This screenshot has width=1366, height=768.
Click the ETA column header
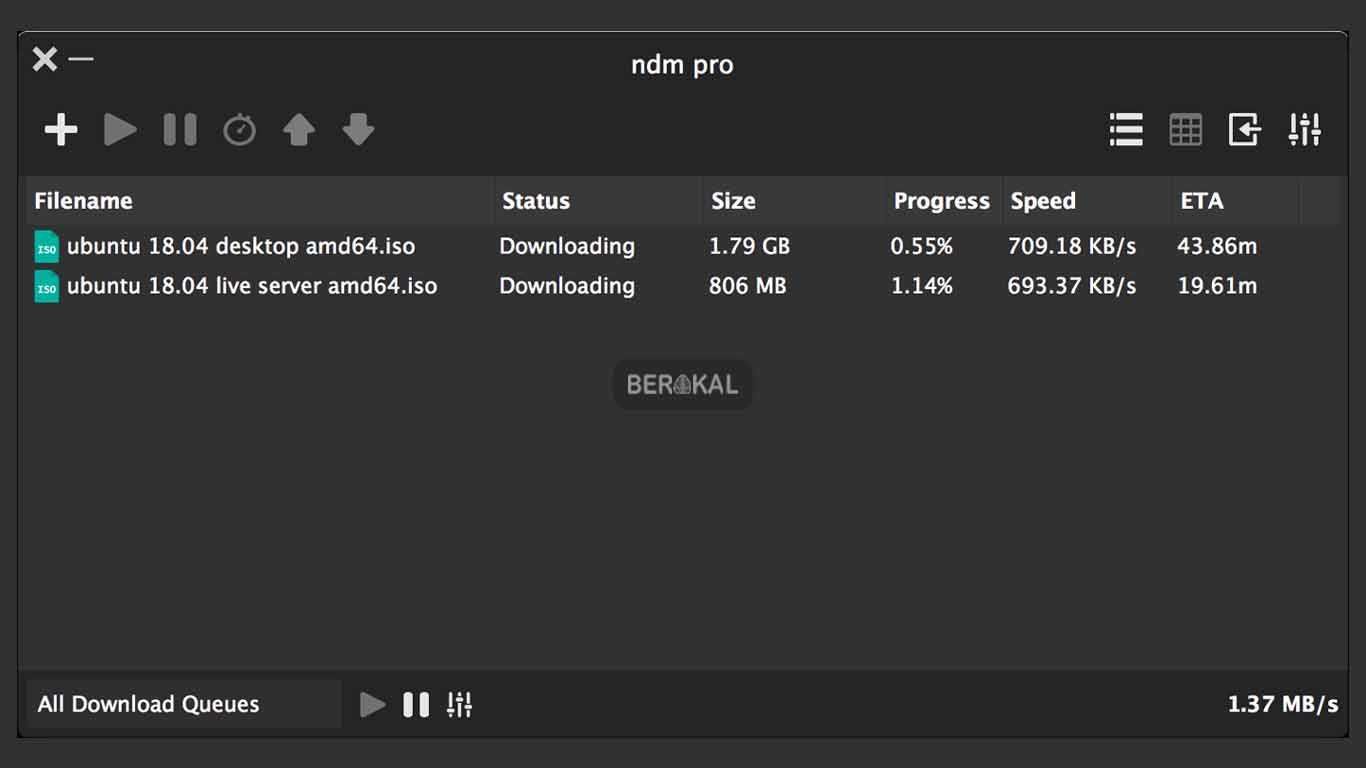pyautogui.click(x=1202, y=201)
